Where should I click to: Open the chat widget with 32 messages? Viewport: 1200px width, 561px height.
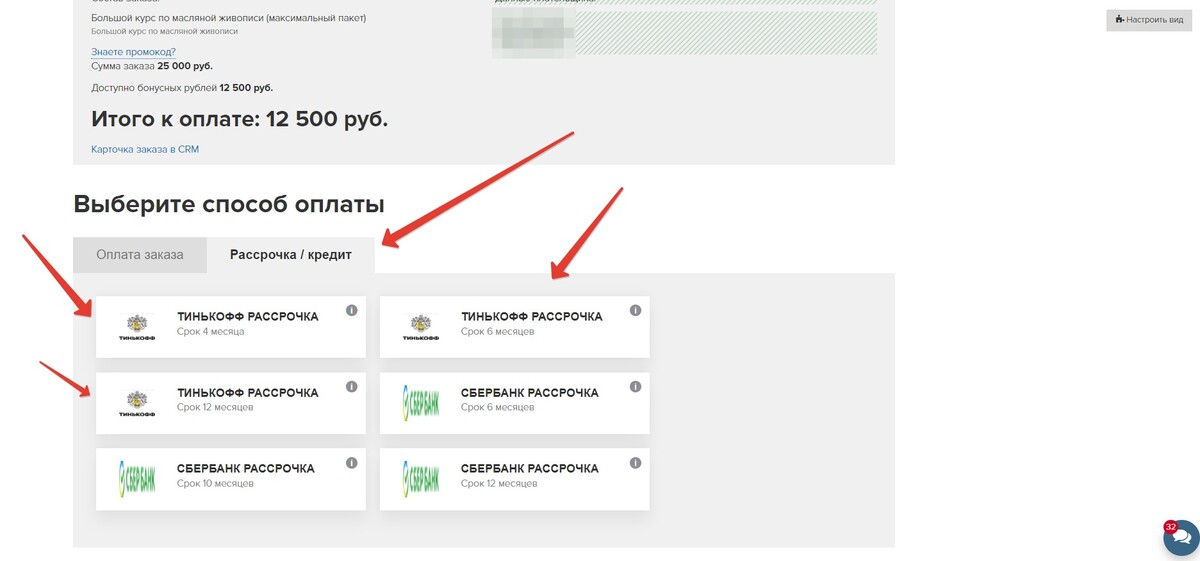coord(1181,537)
